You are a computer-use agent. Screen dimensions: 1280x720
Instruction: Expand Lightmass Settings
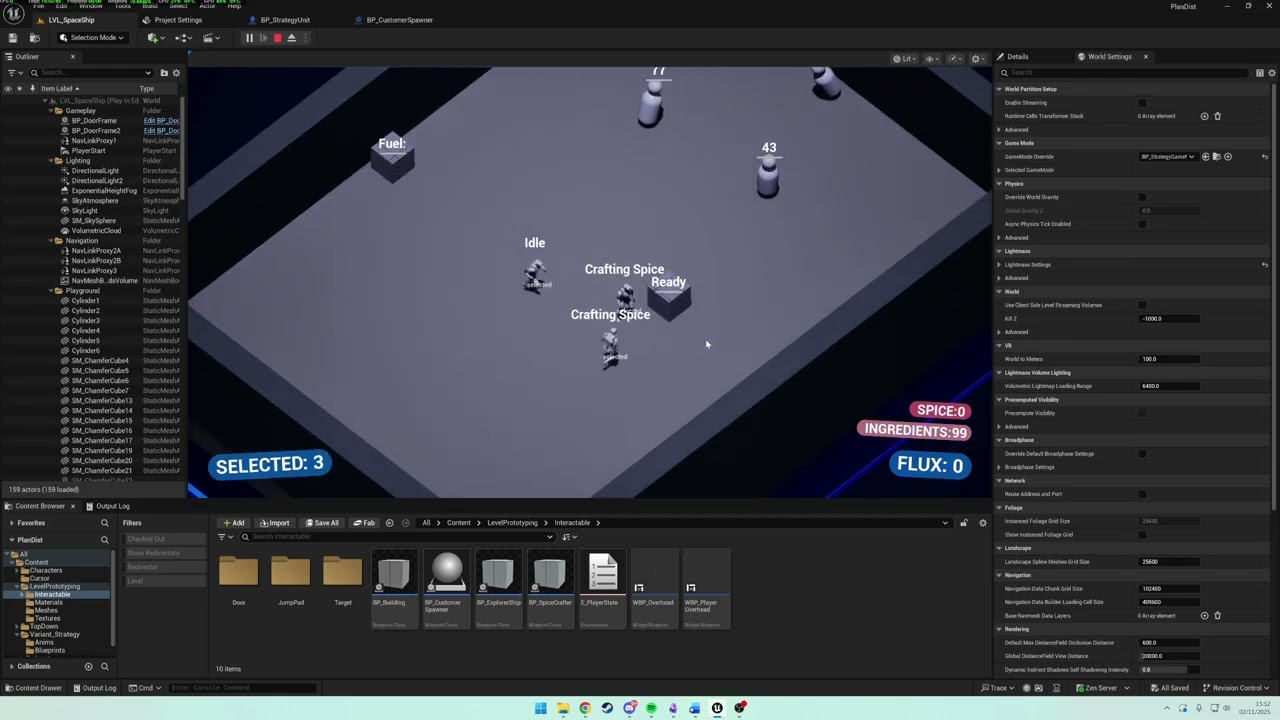[999, 265]
